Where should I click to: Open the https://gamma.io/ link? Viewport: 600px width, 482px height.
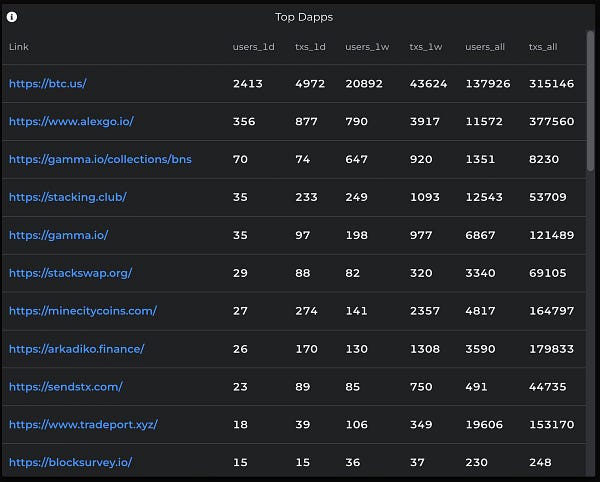tap(59, 235)
